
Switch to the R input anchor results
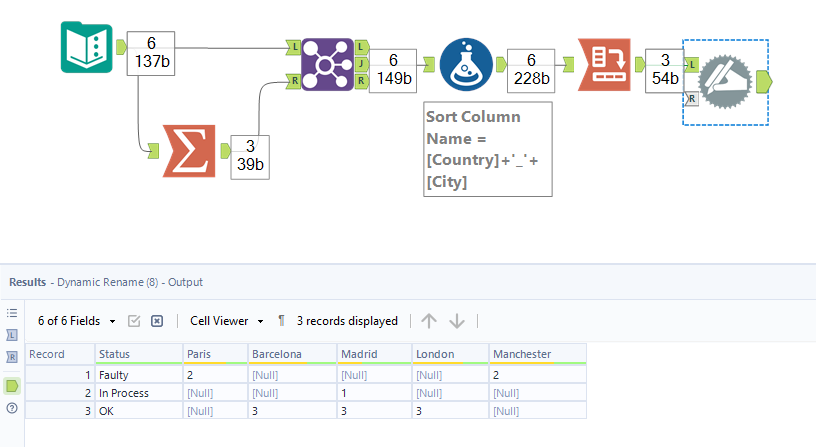tap(12, 357)
